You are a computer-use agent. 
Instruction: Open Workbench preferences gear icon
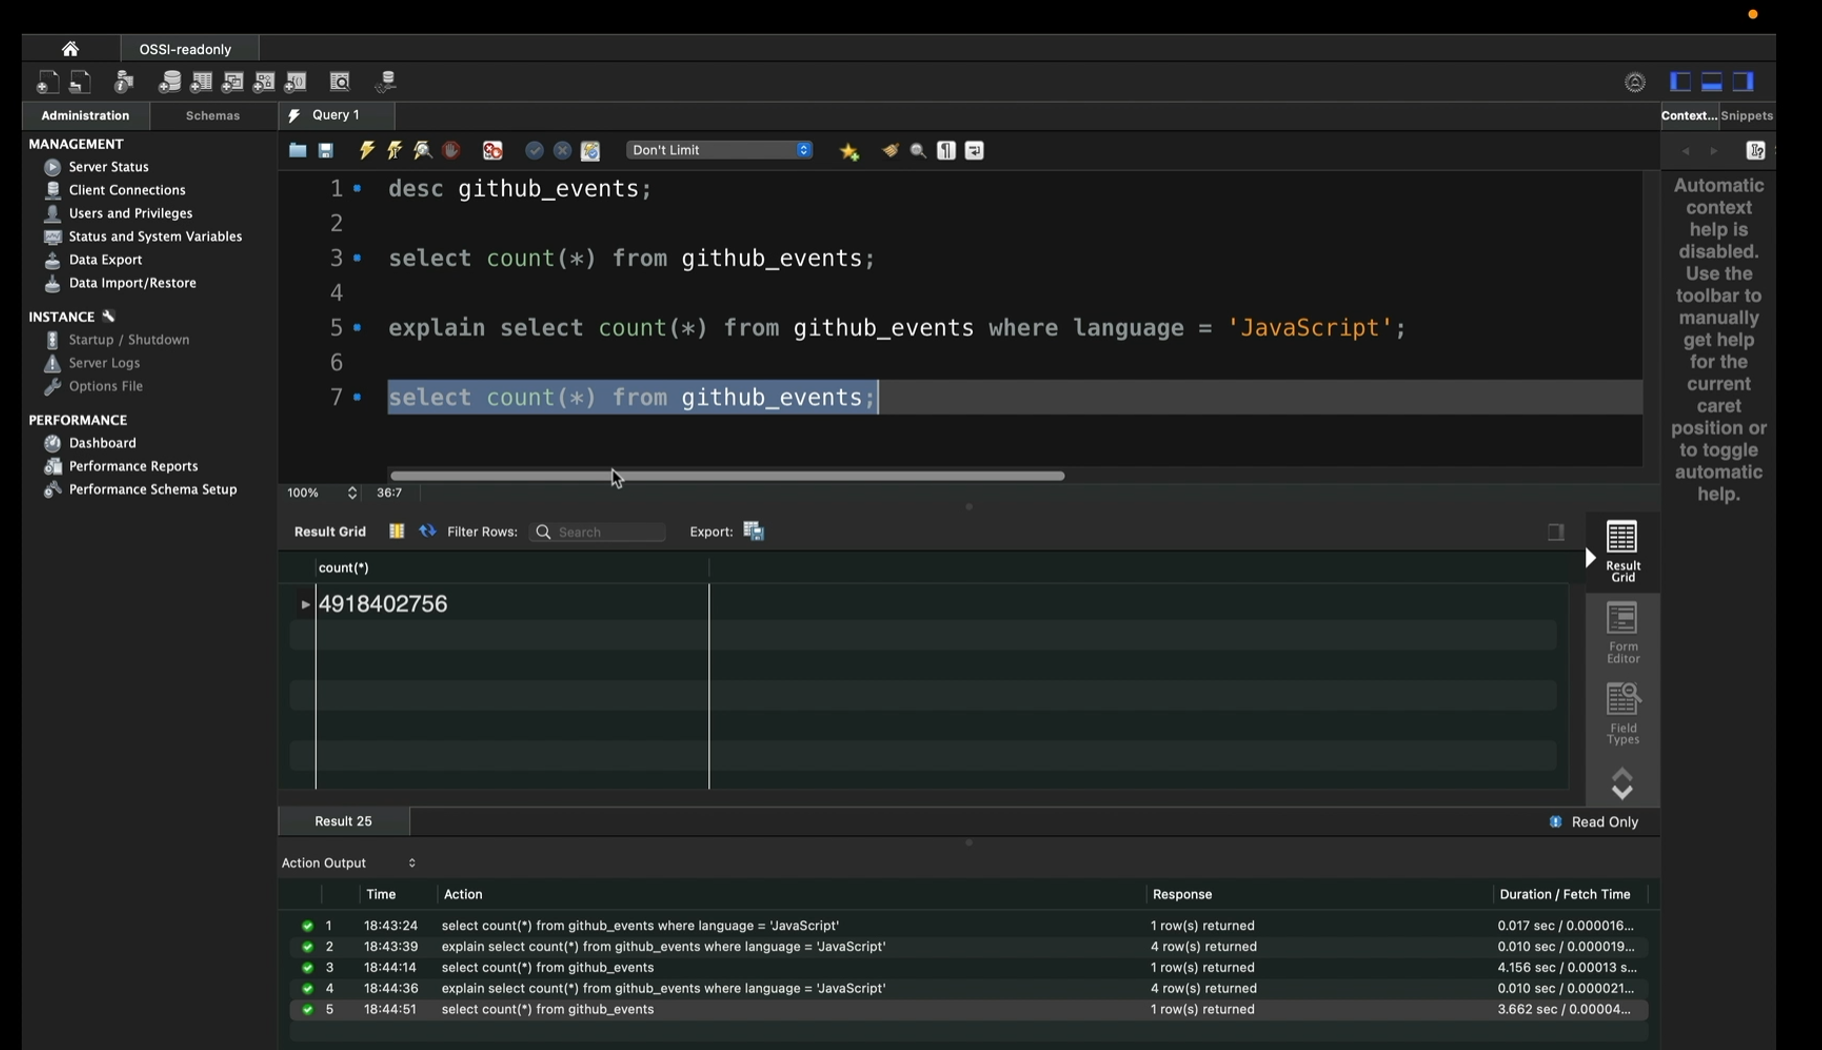point(1635,83)
